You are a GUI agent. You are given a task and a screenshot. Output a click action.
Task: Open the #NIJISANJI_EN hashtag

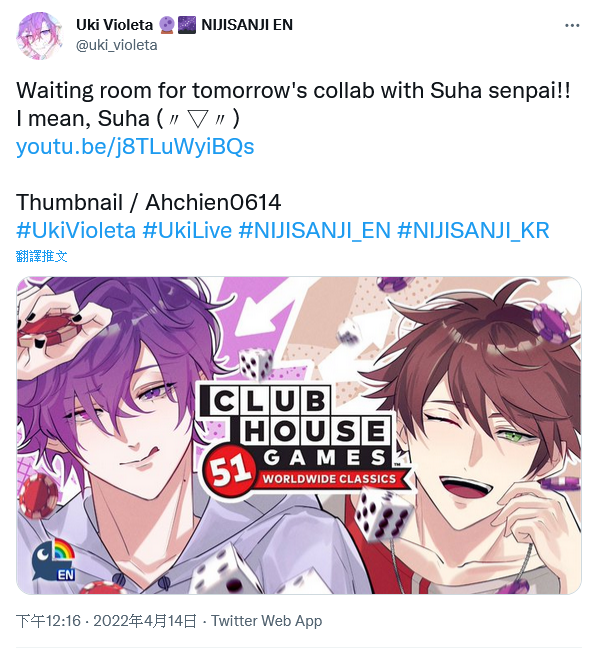point(314,230)
